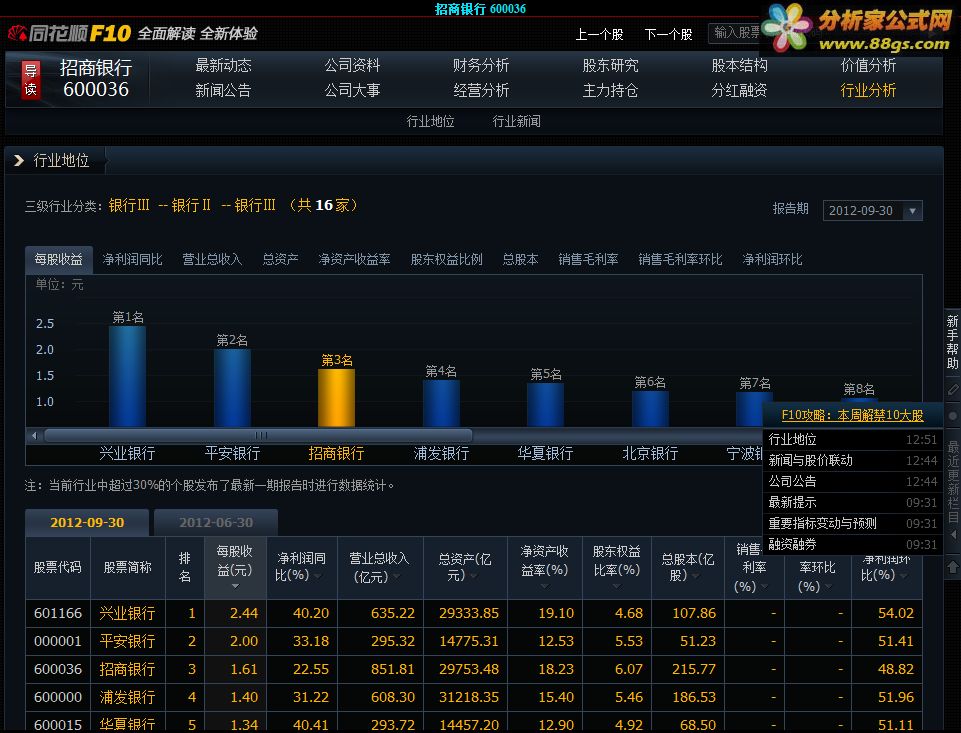This screenshot has height=733, width=961.
Task: Open the 公司资料 menu item
Action: pyautogui.click(x=352, y=66)
